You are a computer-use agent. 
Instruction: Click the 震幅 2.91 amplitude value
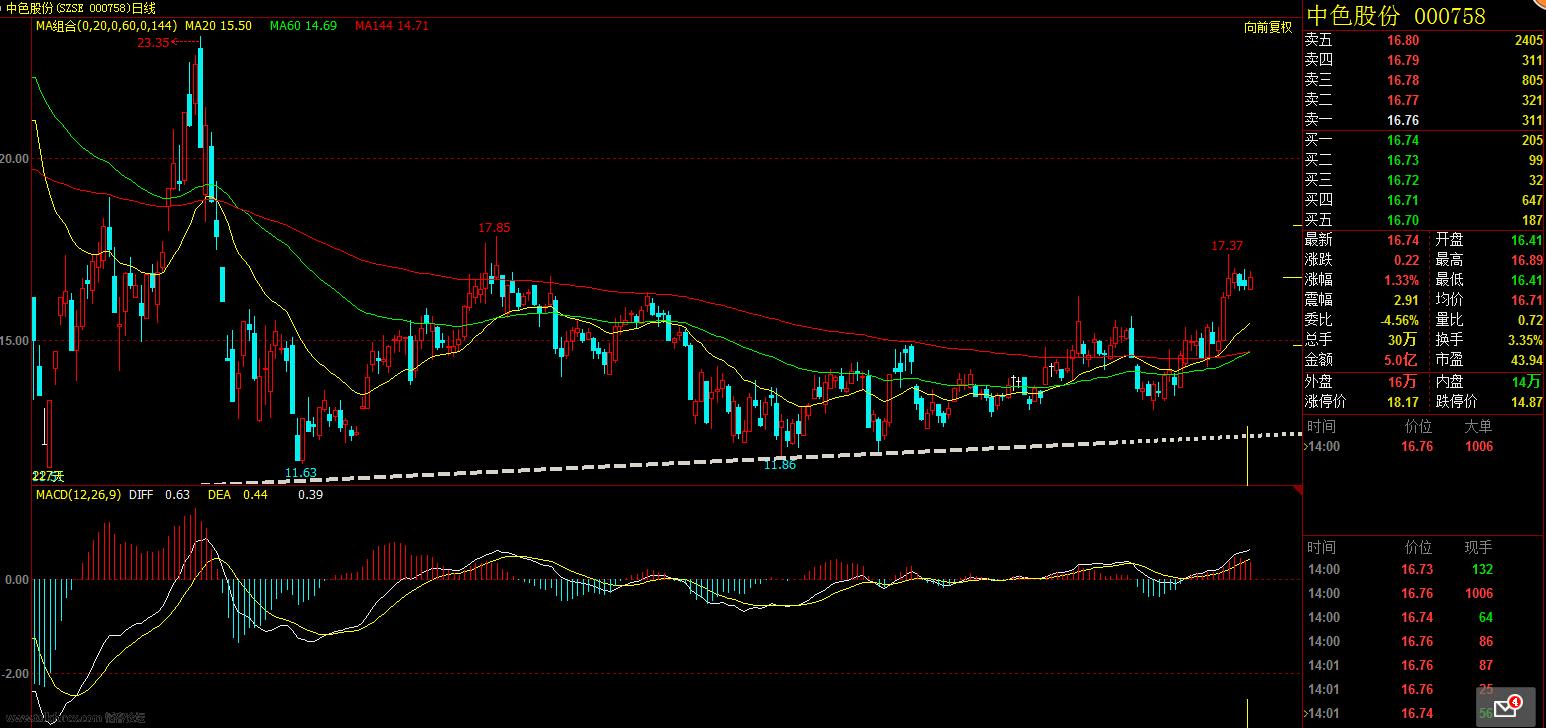pos(1406,300)
